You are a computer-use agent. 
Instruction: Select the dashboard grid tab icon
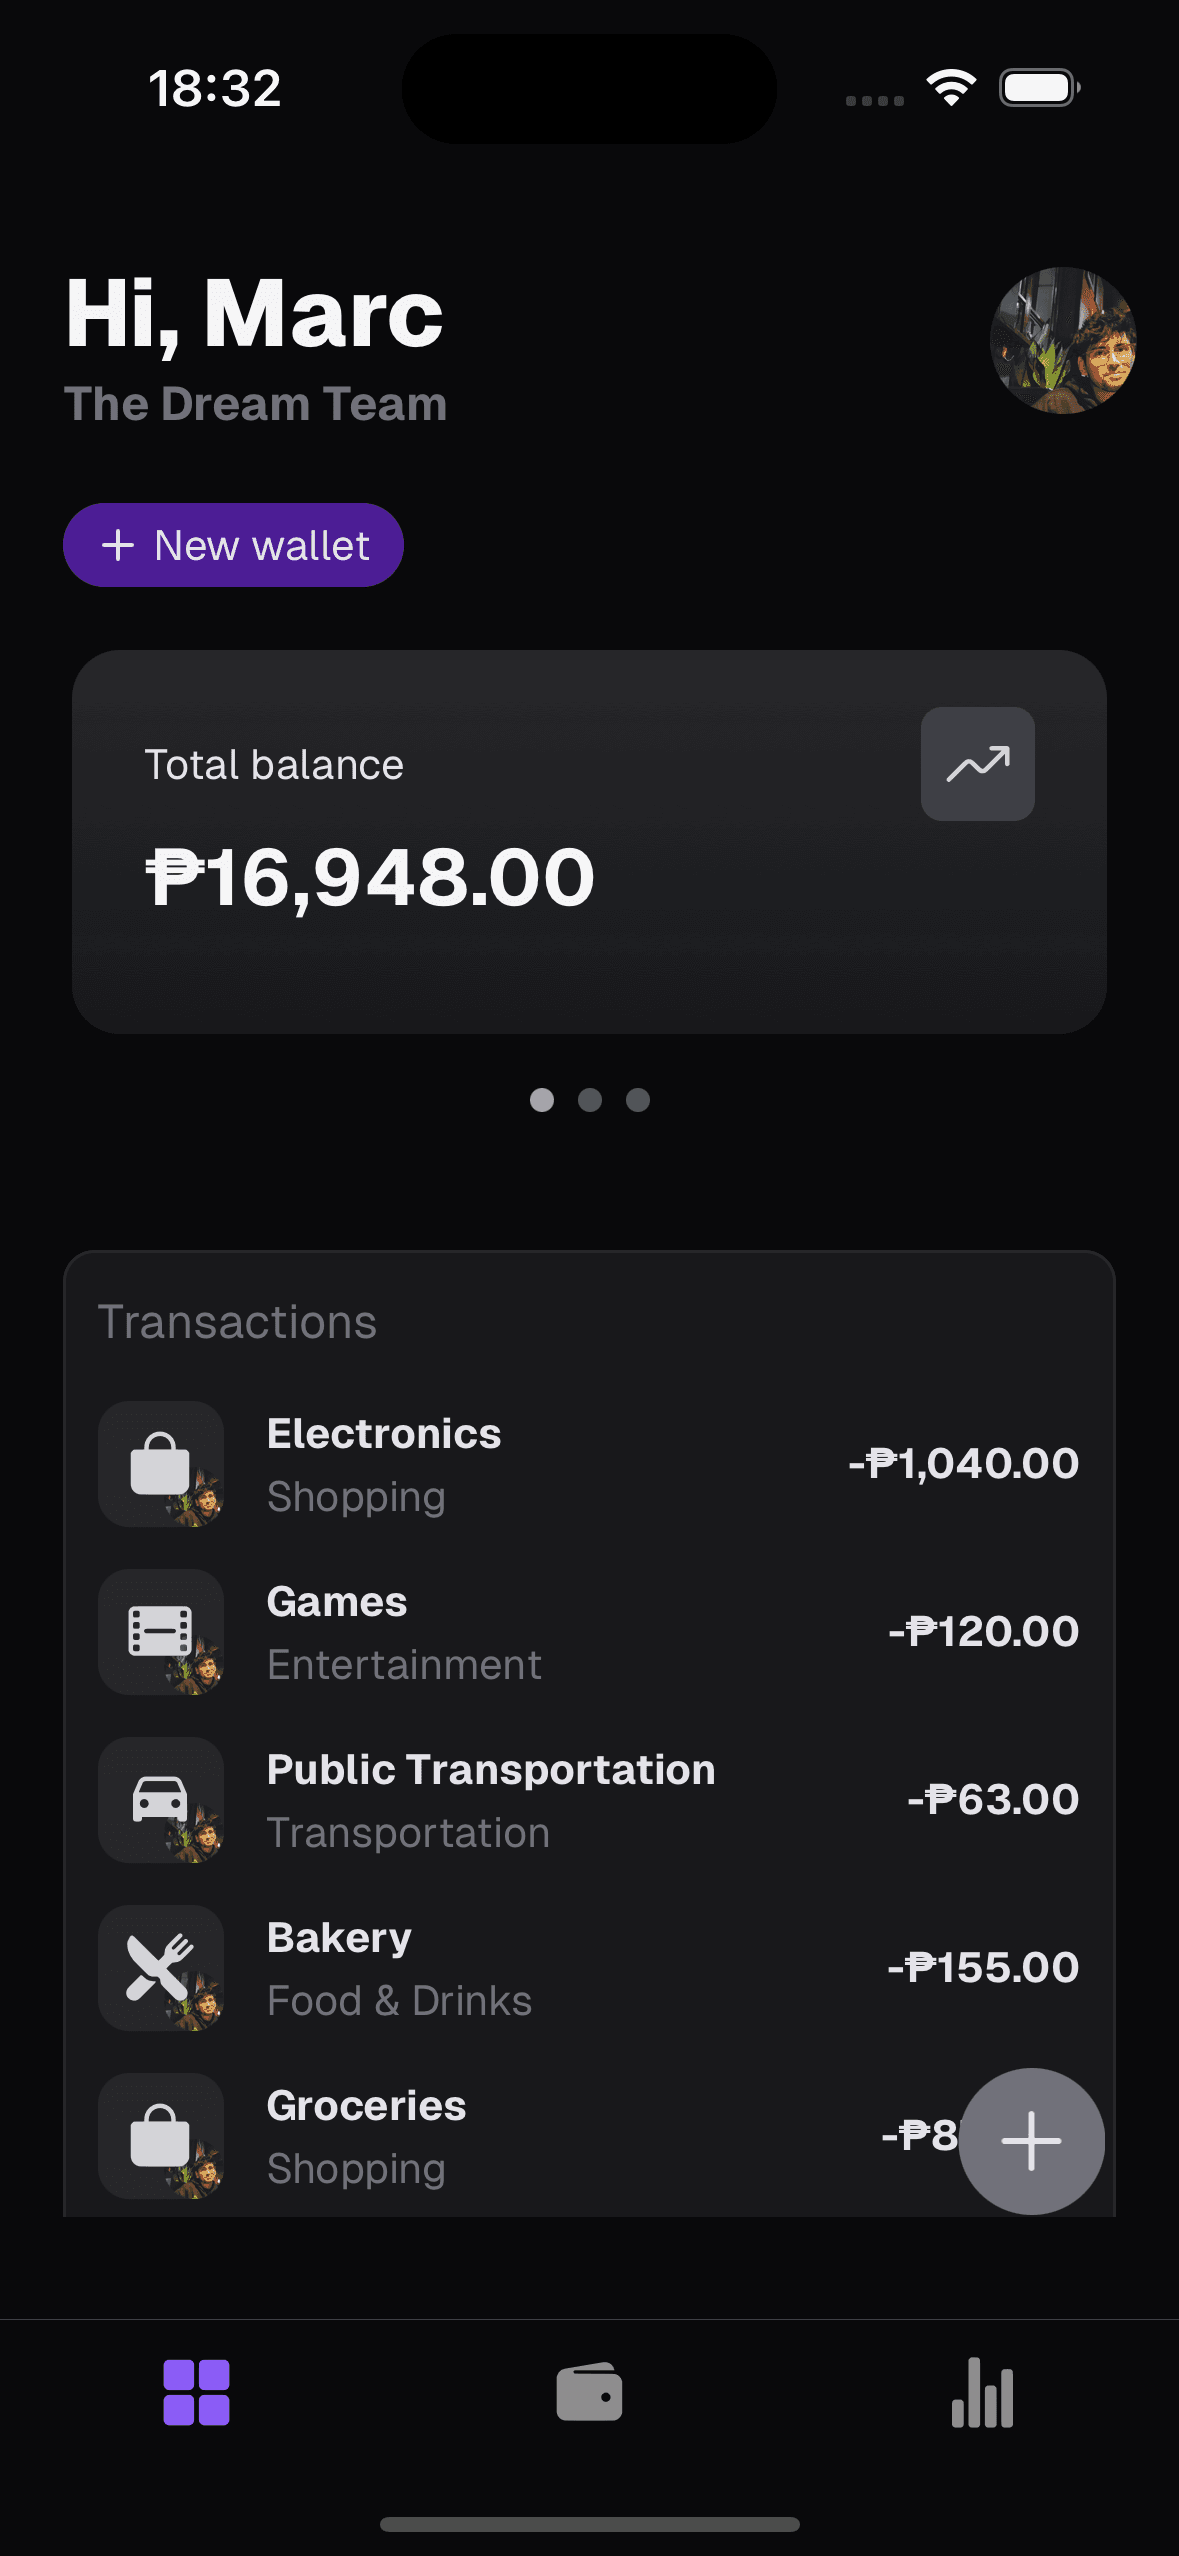196,2392
